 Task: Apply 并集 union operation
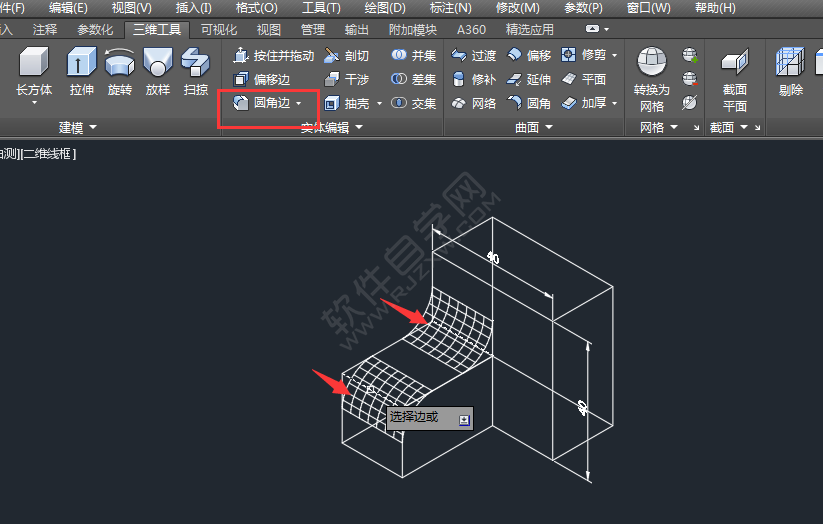[x=414, y=55]
